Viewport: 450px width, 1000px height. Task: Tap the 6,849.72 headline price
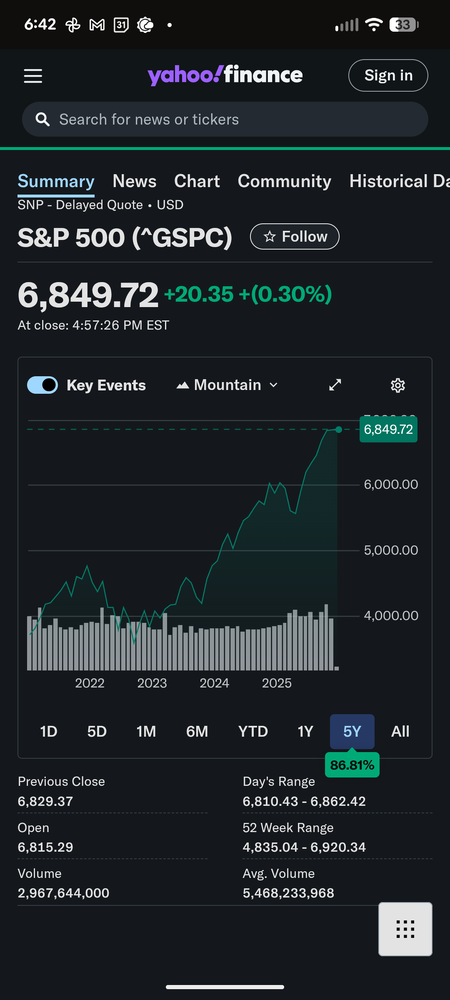click(x=88, y=295)
